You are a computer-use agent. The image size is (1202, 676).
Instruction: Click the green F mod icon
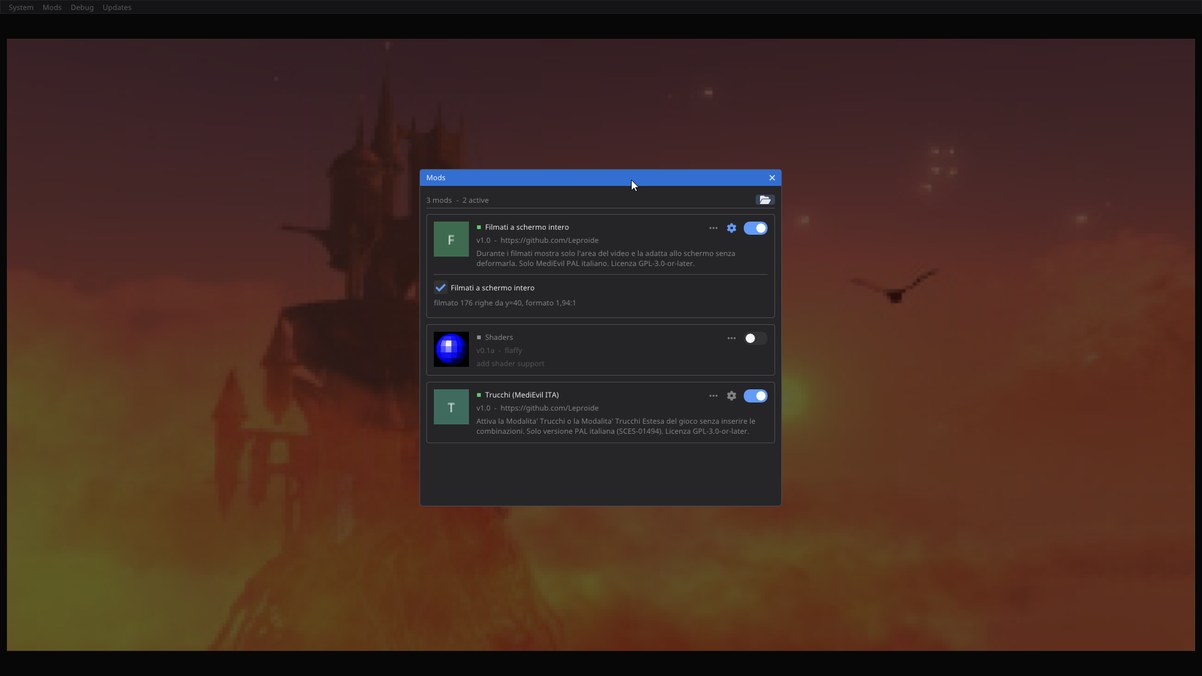click(x=451, y=240)
